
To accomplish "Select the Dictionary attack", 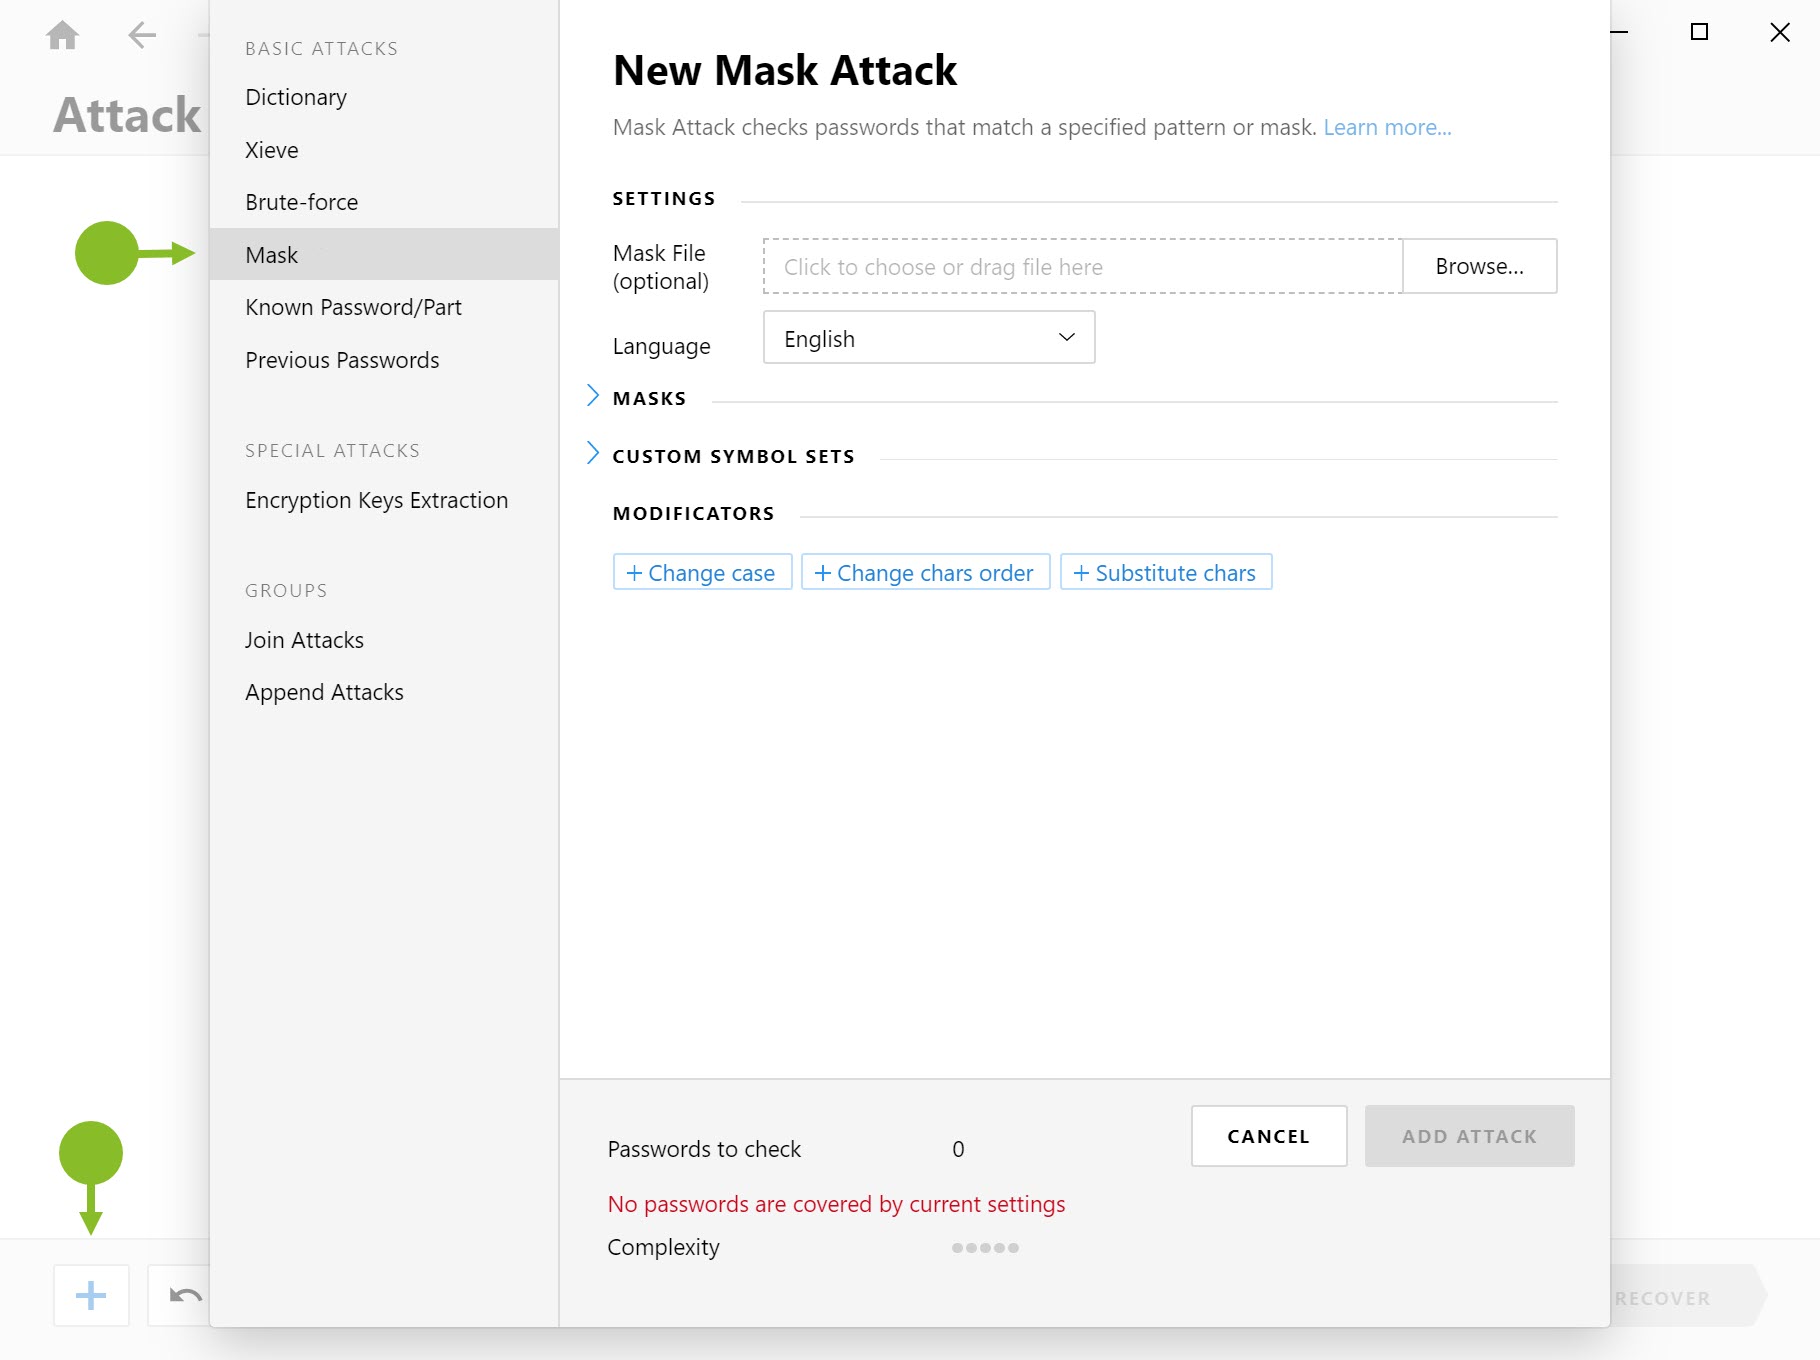I will click(x=296, y=97).
